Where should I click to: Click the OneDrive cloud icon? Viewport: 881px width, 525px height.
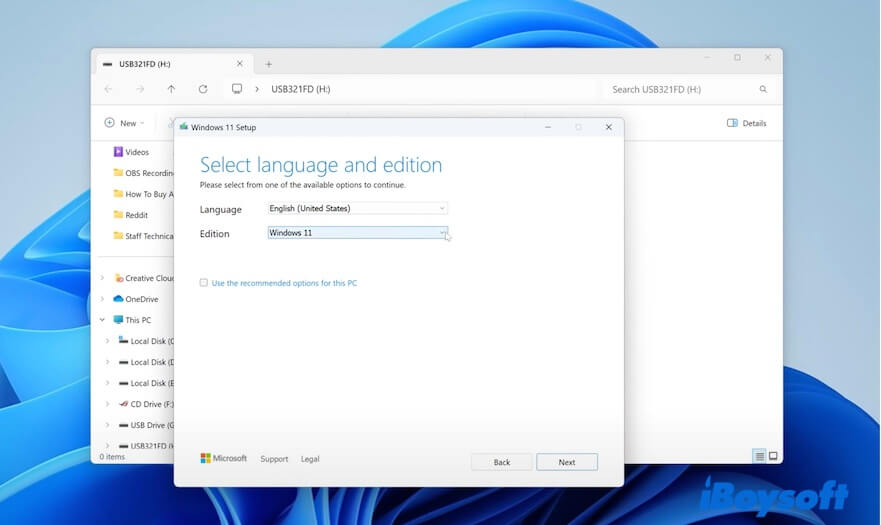pos(118,298)
